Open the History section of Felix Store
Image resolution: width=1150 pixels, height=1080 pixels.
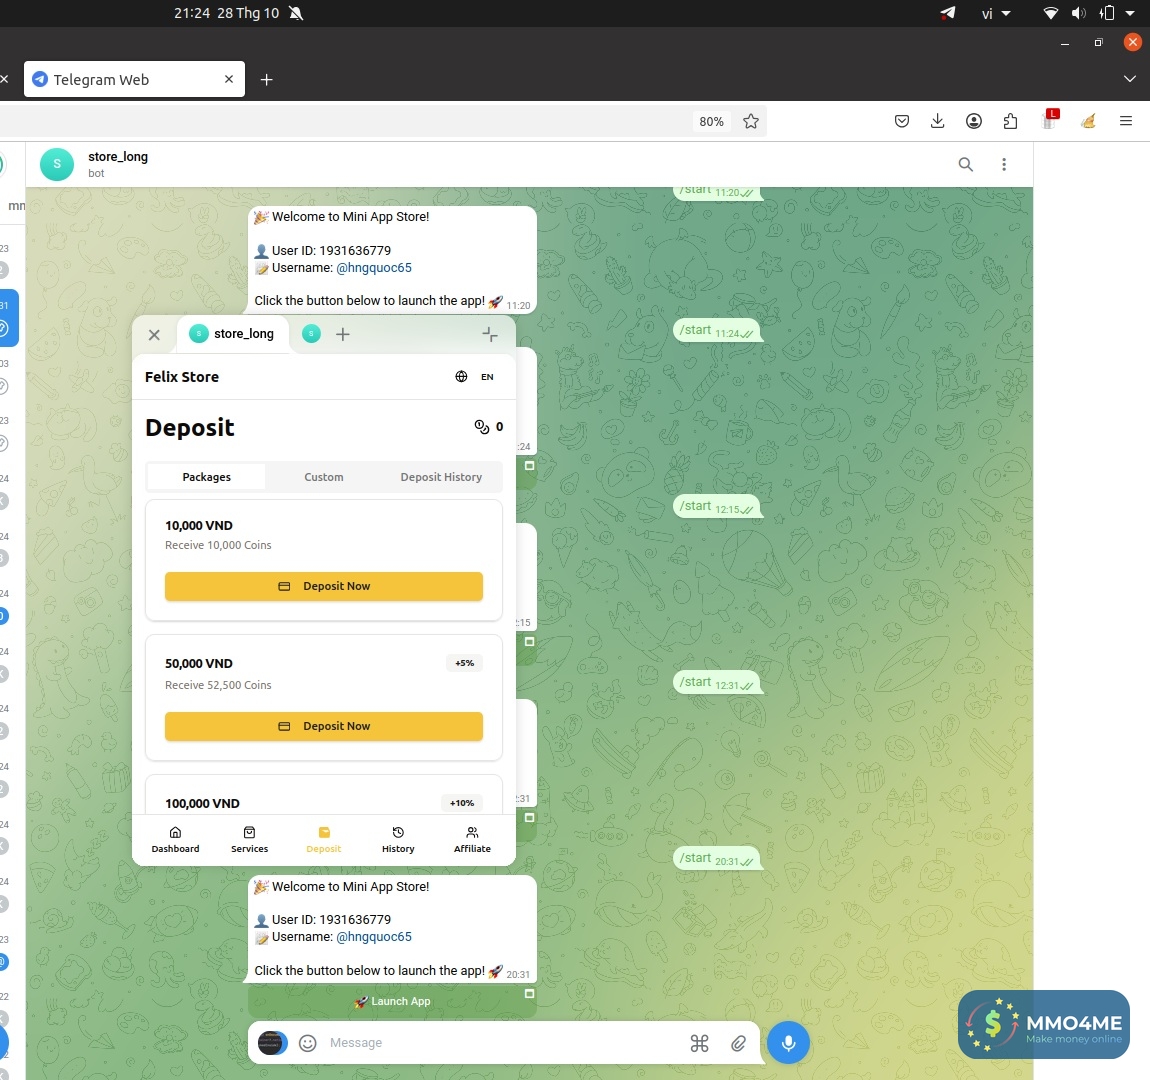click(x=398, y=838)
